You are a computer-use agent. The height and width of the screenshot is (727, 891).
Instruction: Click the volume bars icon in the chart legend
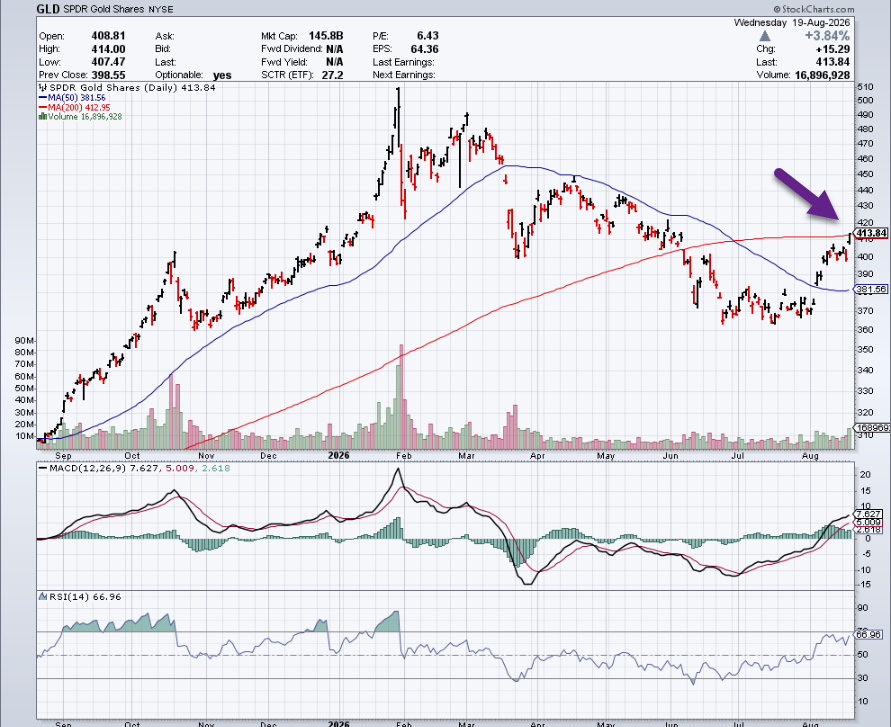[43, 117]
